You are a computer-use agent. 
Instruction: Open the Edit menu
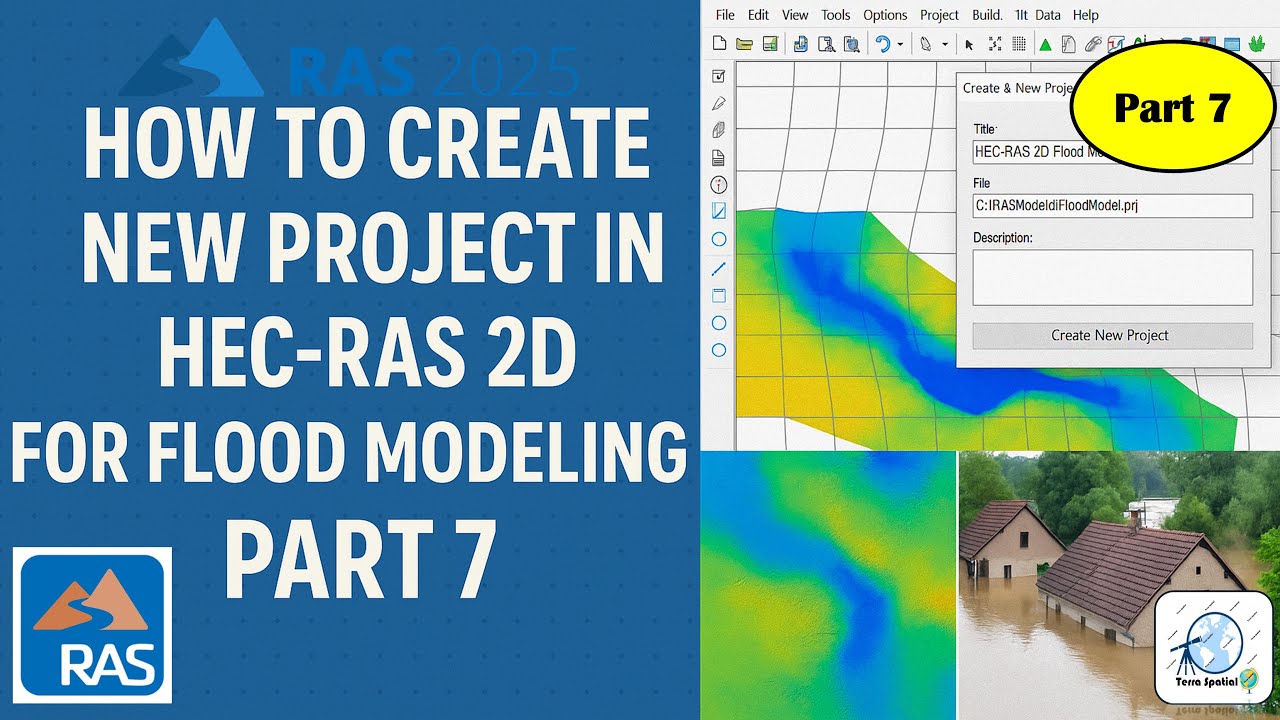758,15
